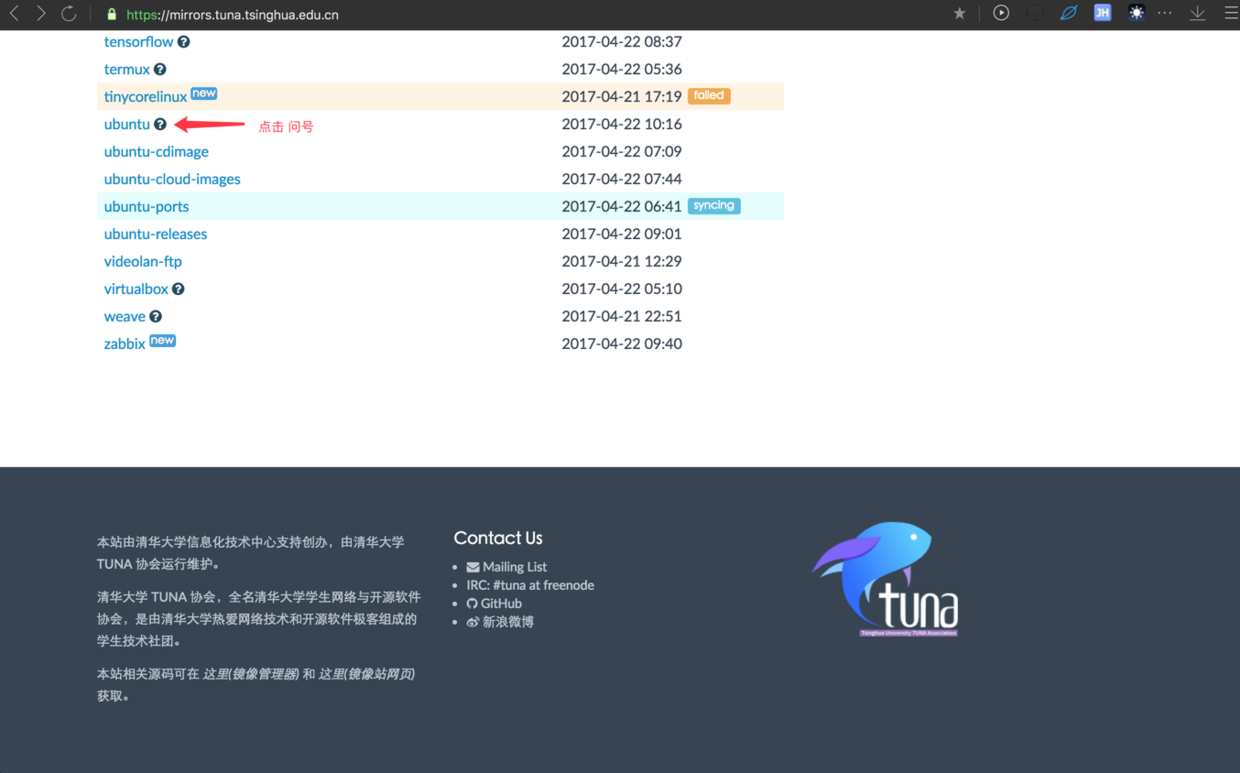
Task: Click help question mark next to tensorflow
Action: point(184,42)
